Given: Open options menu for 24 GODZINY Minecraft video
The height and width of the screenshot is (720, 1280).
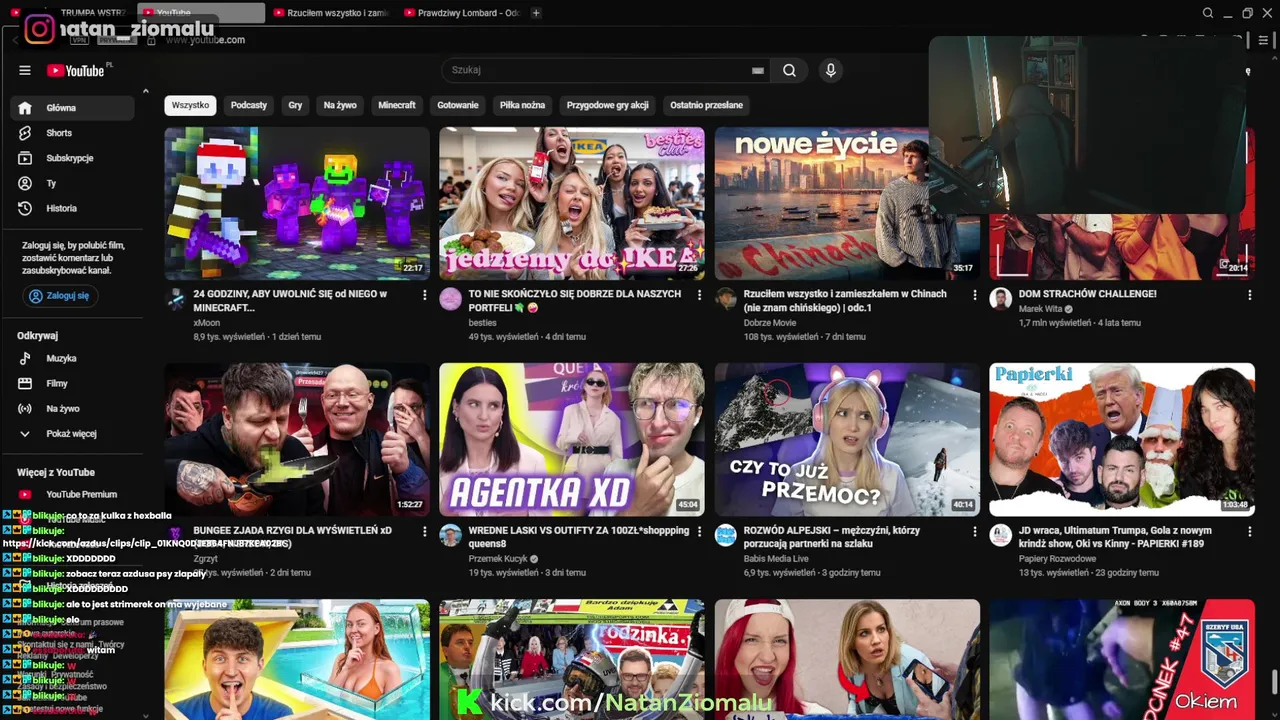Looking at the screenshot, I should 424,295.
